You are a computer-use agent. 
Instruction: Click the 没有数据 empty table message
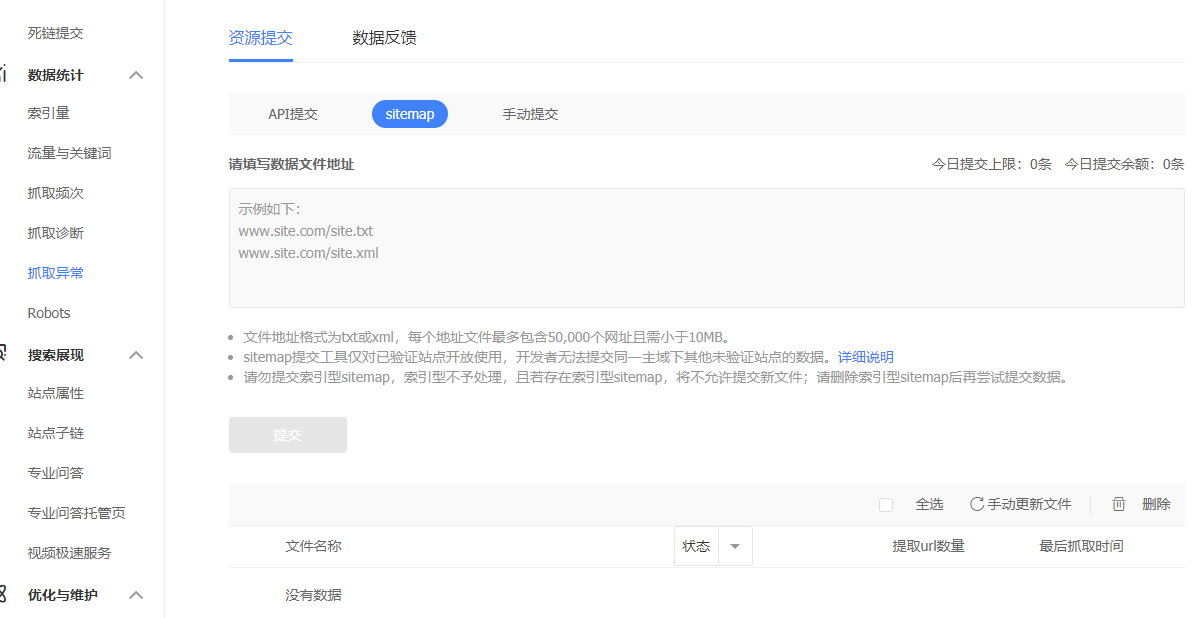(x=313, y=595)
